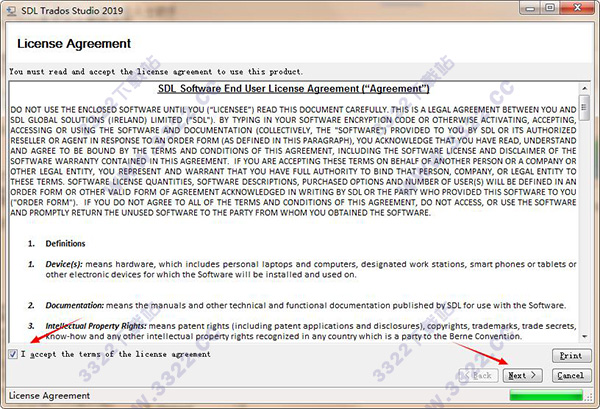Click the Definitions section heading
This screenshot has height=409, width=600.
pyautogui.click(x=65, y=244)
